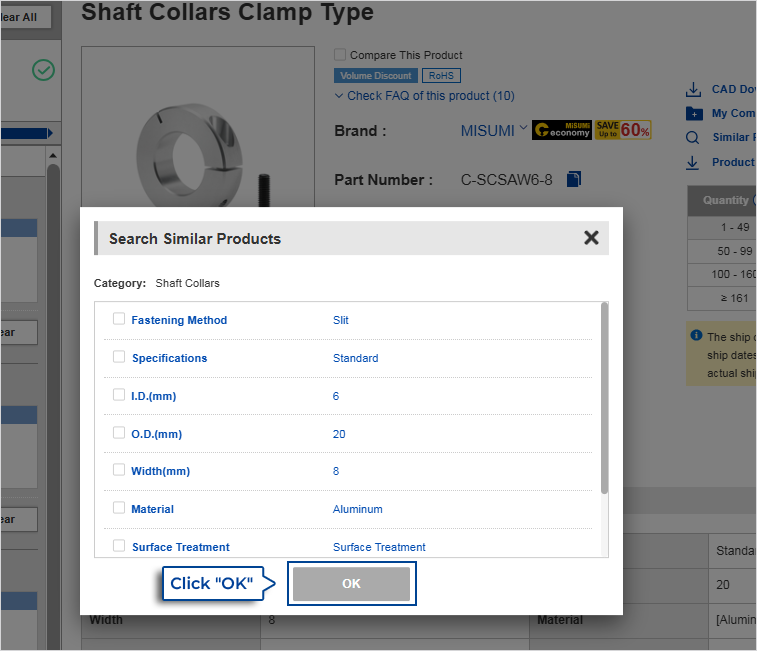Click the RoHS tag
Screen dimensions: 757x651
pyautogui.click(x=441, y=76)
